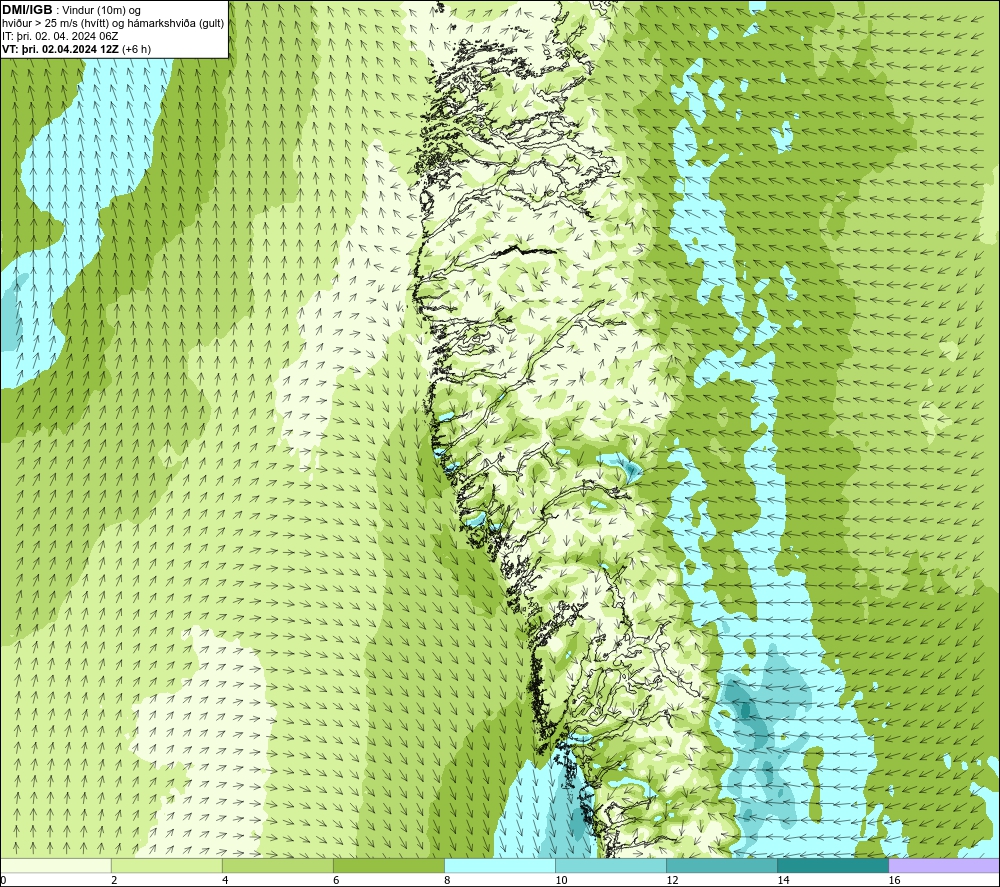Select the 12–14 m/s teal swatch
Viewport: 1000px width, 887px height.
[x=721, y=865]
